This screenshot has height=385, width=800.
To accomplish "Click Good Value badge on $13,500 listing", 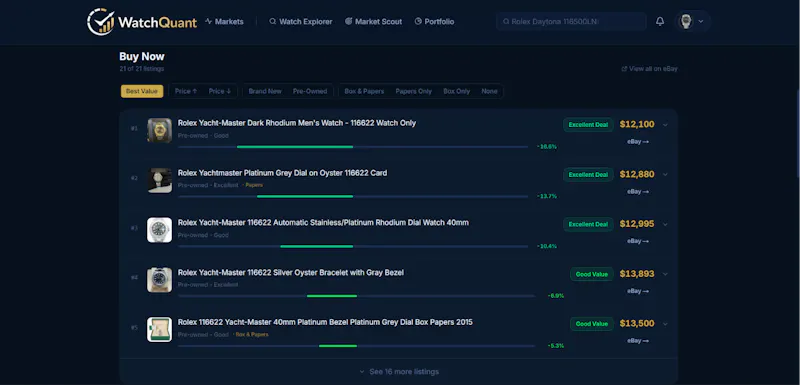I will point(592,323).
